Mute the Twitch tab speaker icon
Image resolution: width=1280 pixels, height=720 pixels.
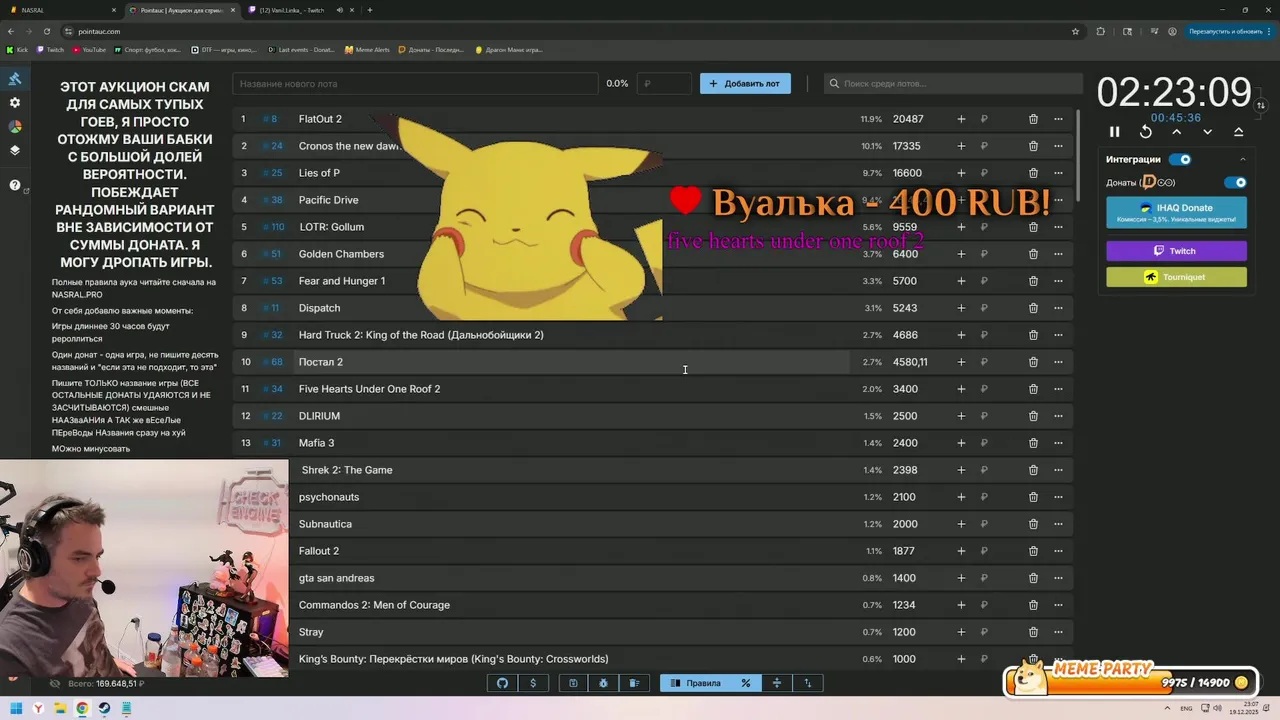tap(339, 10)
